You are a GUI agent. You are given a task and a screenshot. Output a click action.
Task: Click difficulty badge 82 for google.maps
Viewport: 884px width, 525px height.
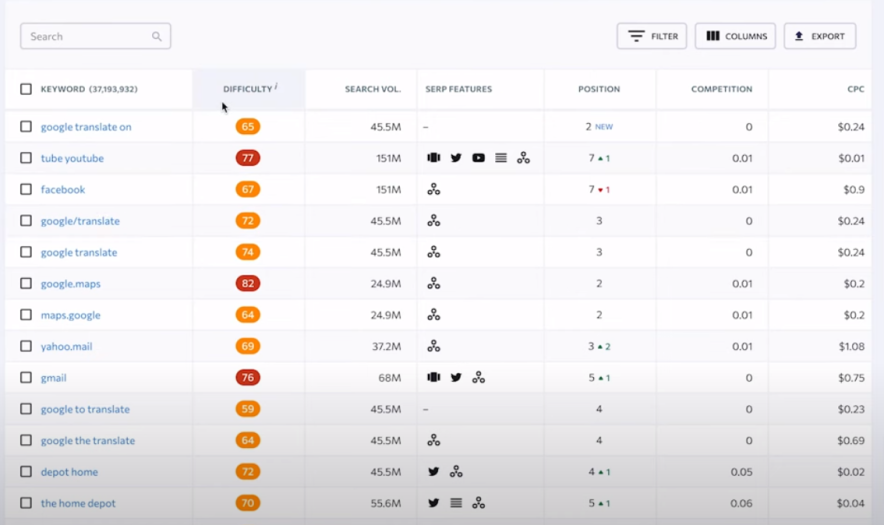pos(248,284)
